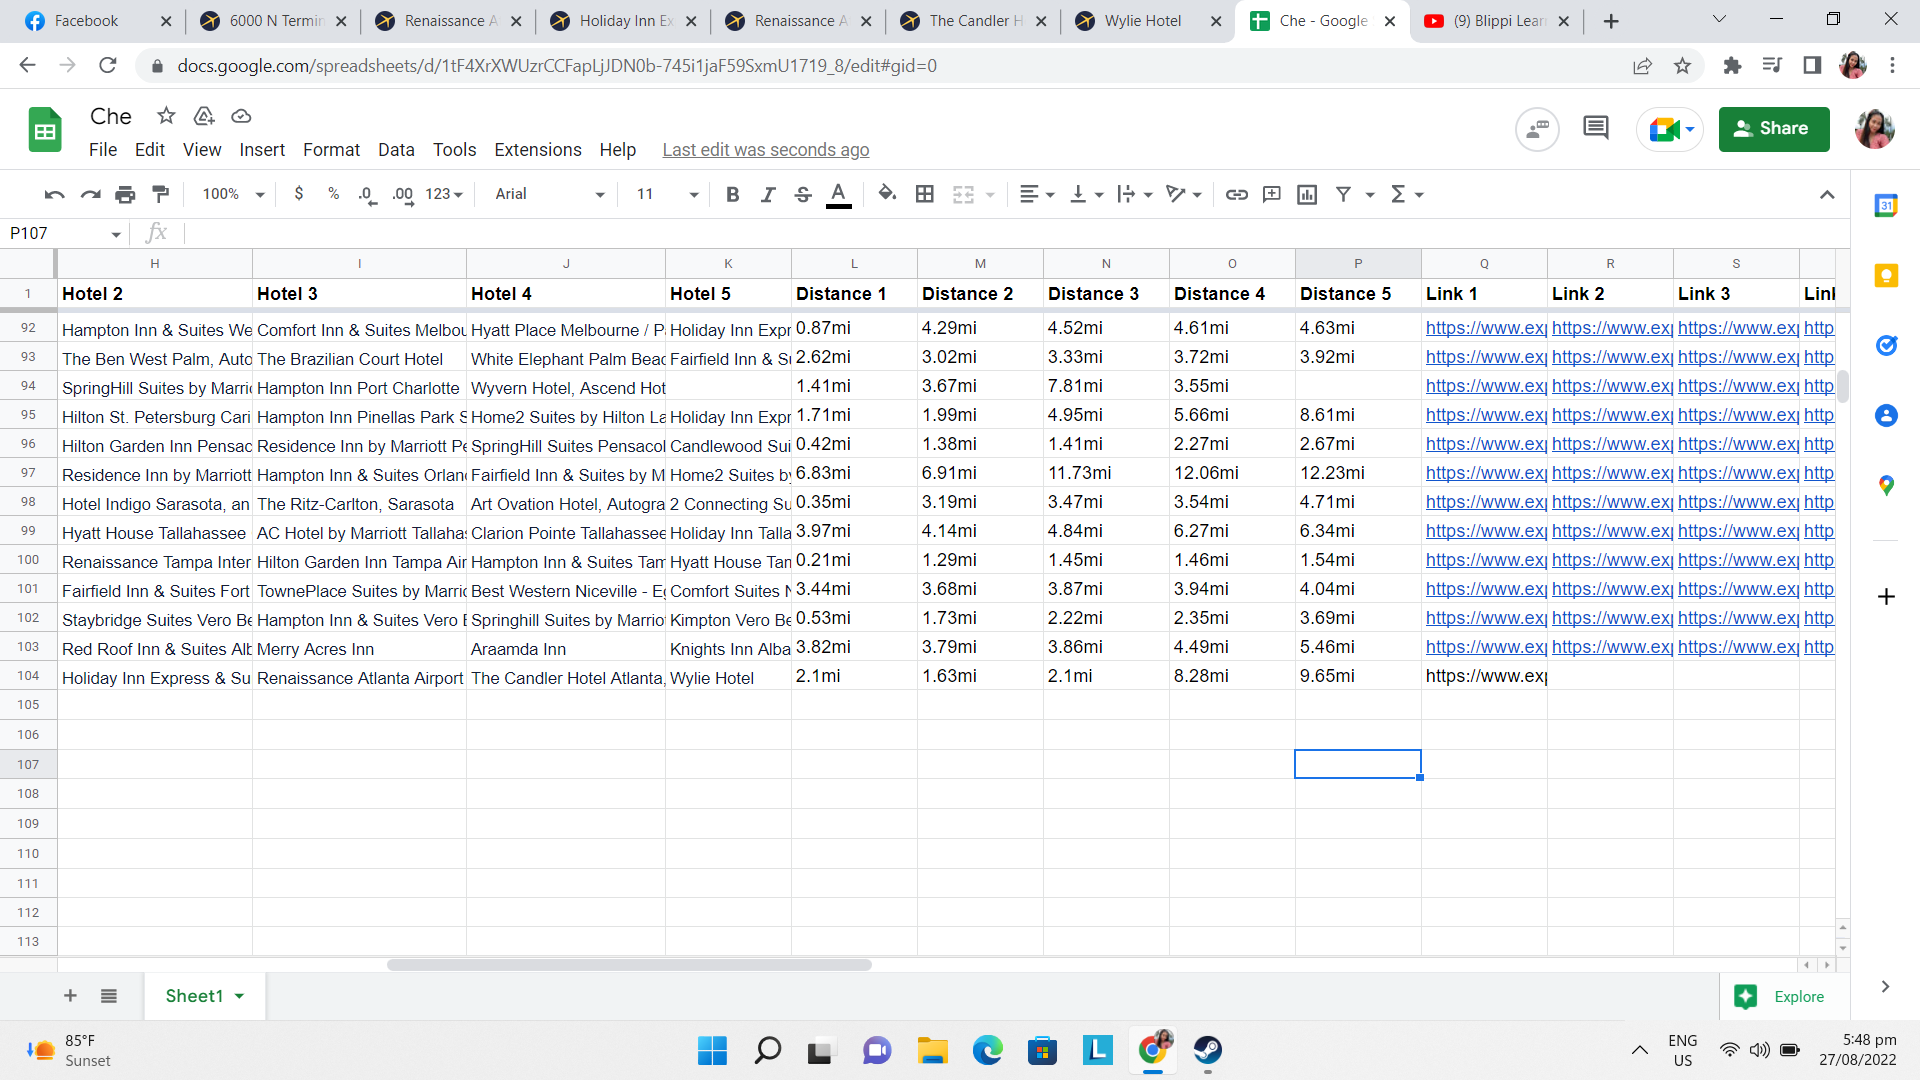Click the Insert comment icon

(1271, 194)
